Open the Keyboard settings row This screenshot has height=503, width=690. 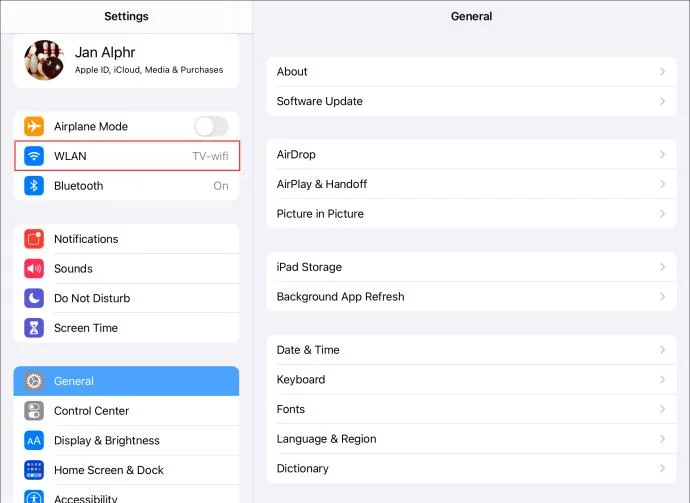pyautogui.click(x=471, y=379)
